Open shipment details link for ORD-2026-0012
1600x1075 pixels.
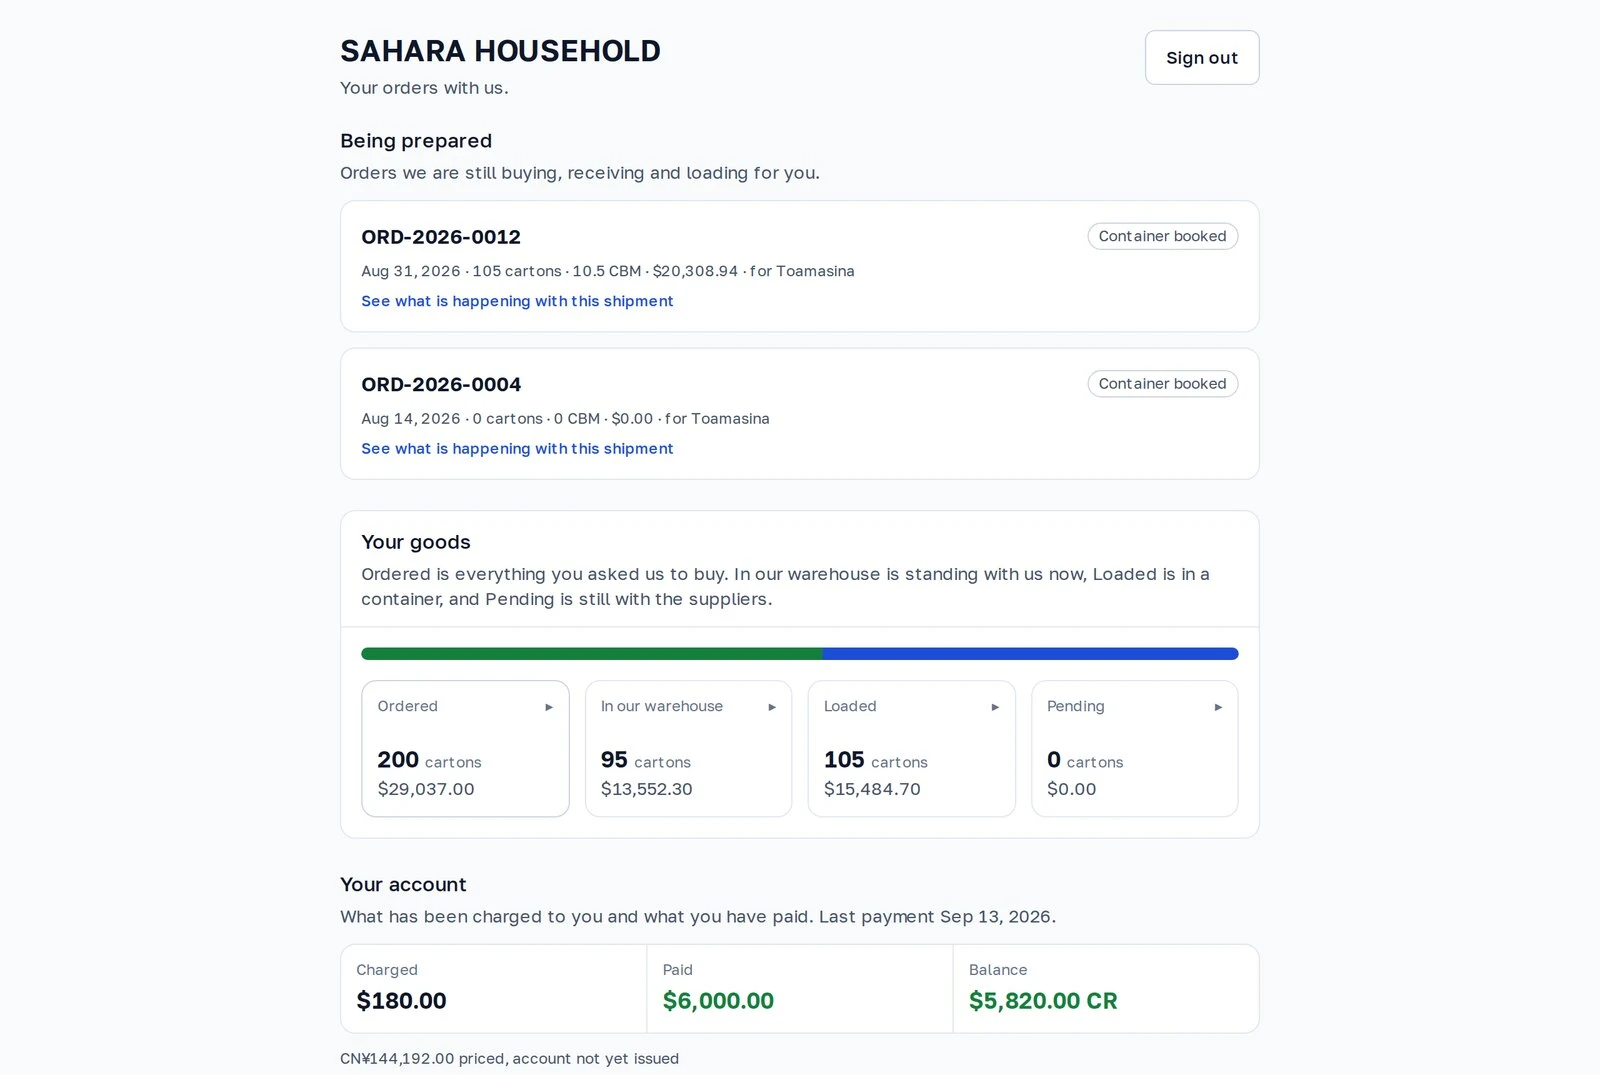(517, 301)
